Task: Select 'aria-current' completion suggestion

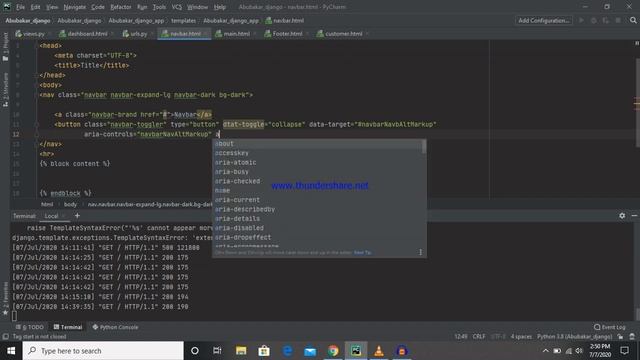Action: coord(317,200)
